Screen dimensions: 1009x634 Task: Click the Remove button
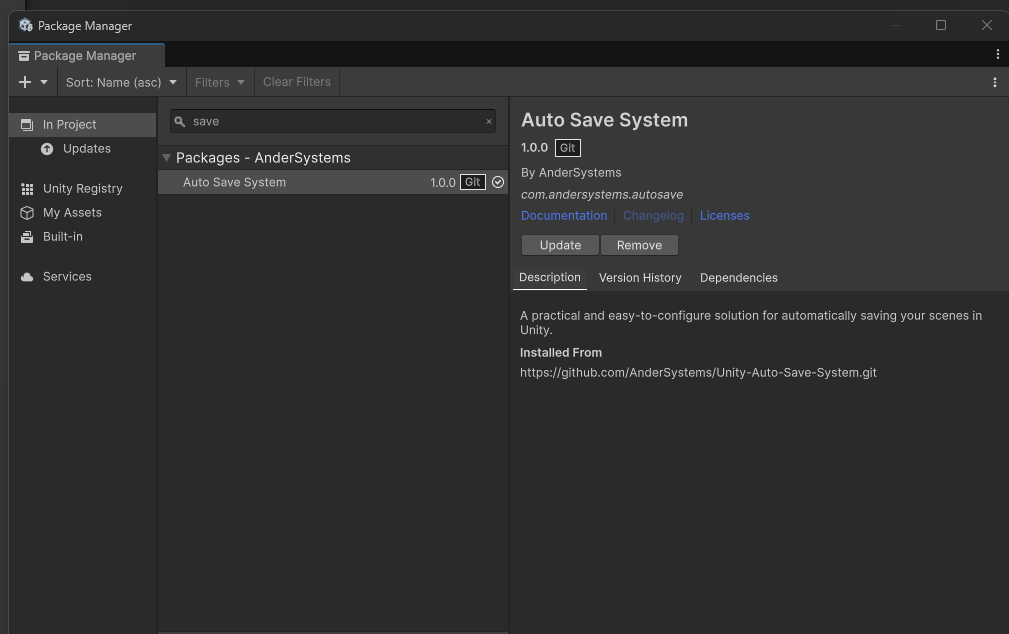(639, 245)
